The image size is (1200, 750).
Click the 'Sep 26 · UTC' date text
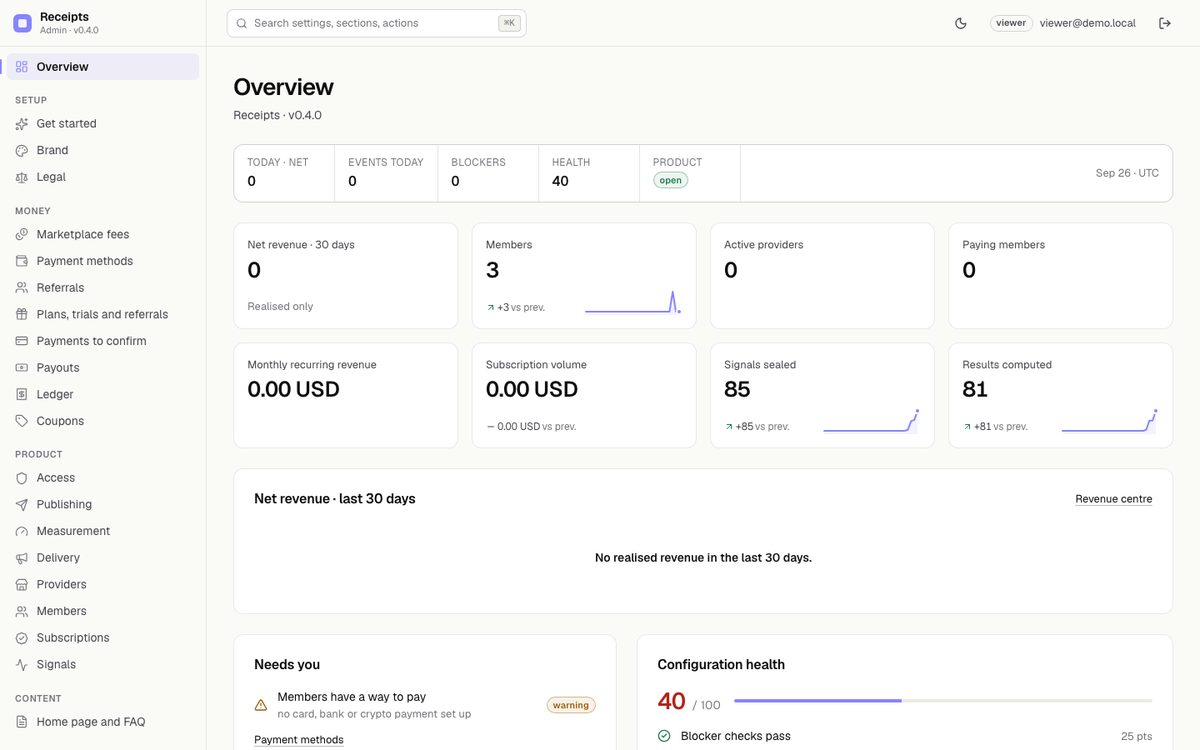[1127, 173]
